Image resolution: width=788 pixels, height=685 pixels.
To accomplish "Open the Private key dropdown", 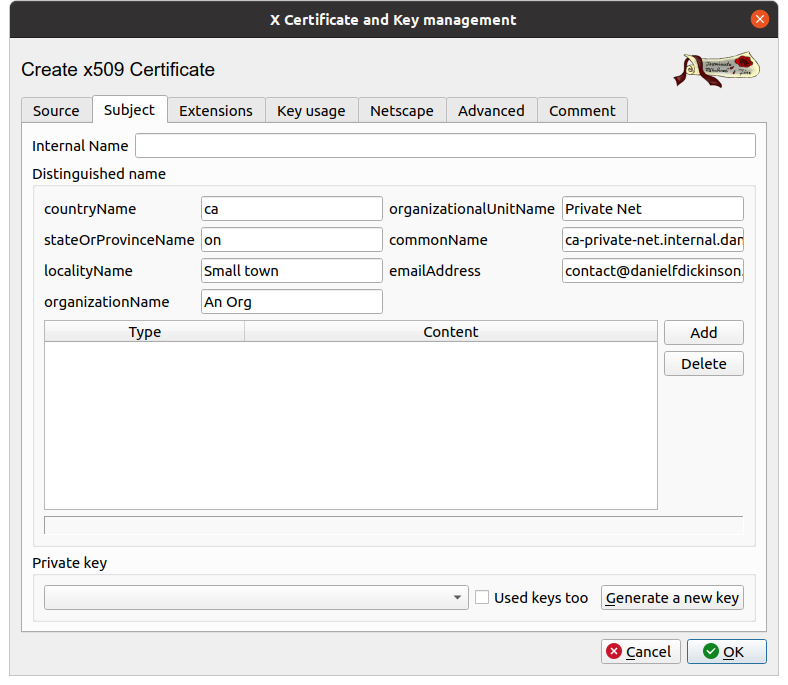I will coord(256,598).
